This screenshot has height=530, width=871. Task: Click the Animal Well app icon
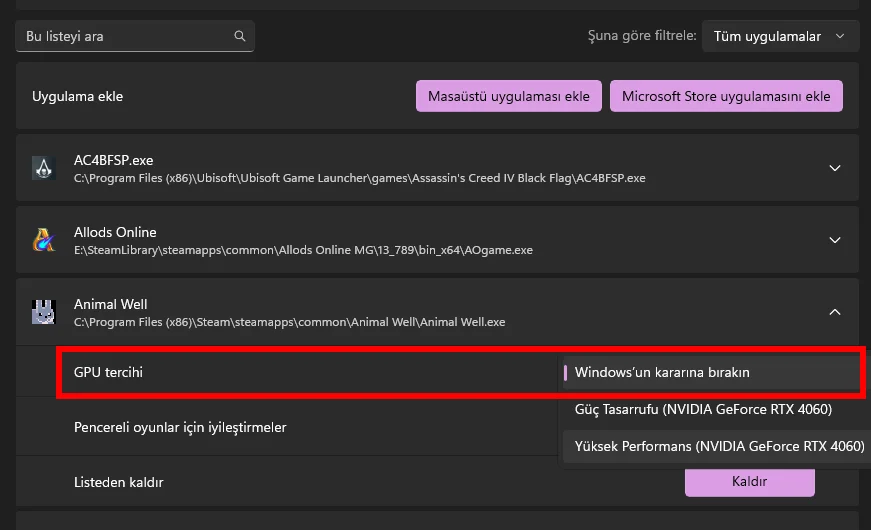43,312
